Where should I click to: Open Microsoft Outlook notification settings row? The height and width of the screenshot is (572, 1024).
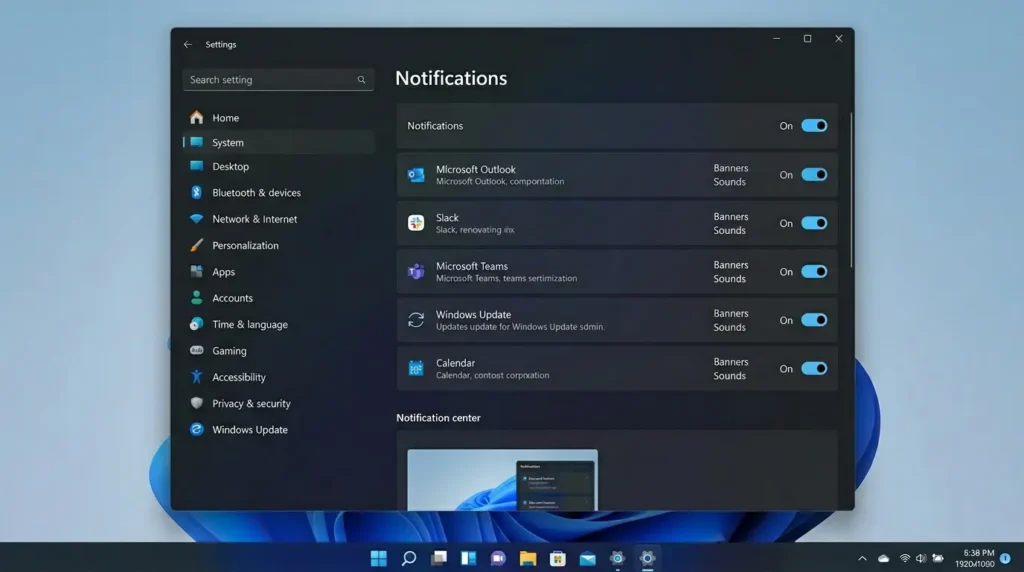click(x=617, y=175)
